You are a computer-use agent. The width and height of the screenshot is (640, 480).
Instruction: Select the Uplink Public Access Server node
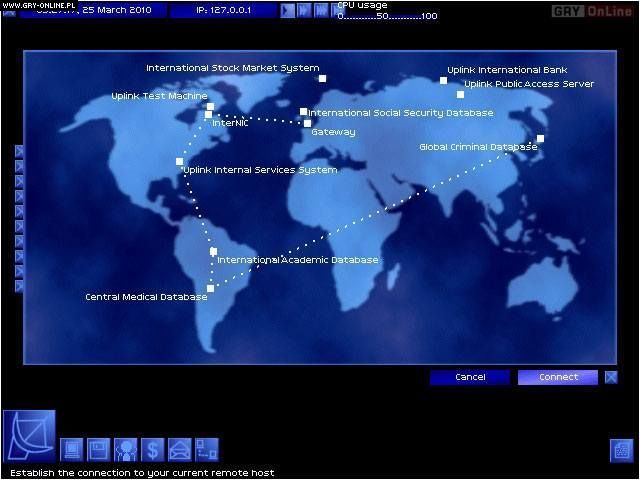tap(460, 94)
